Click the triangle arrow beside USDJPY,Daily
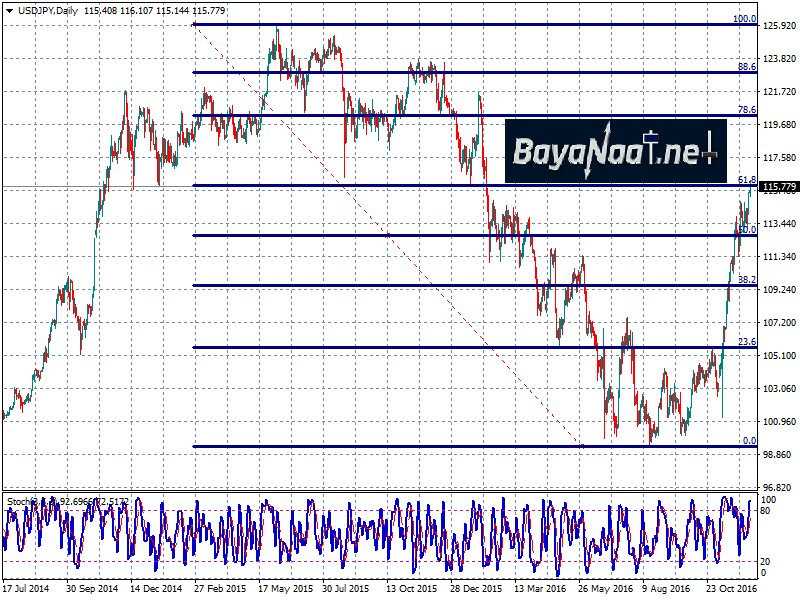The height and width of the screenshot is (600, 800). pos(8,9)
